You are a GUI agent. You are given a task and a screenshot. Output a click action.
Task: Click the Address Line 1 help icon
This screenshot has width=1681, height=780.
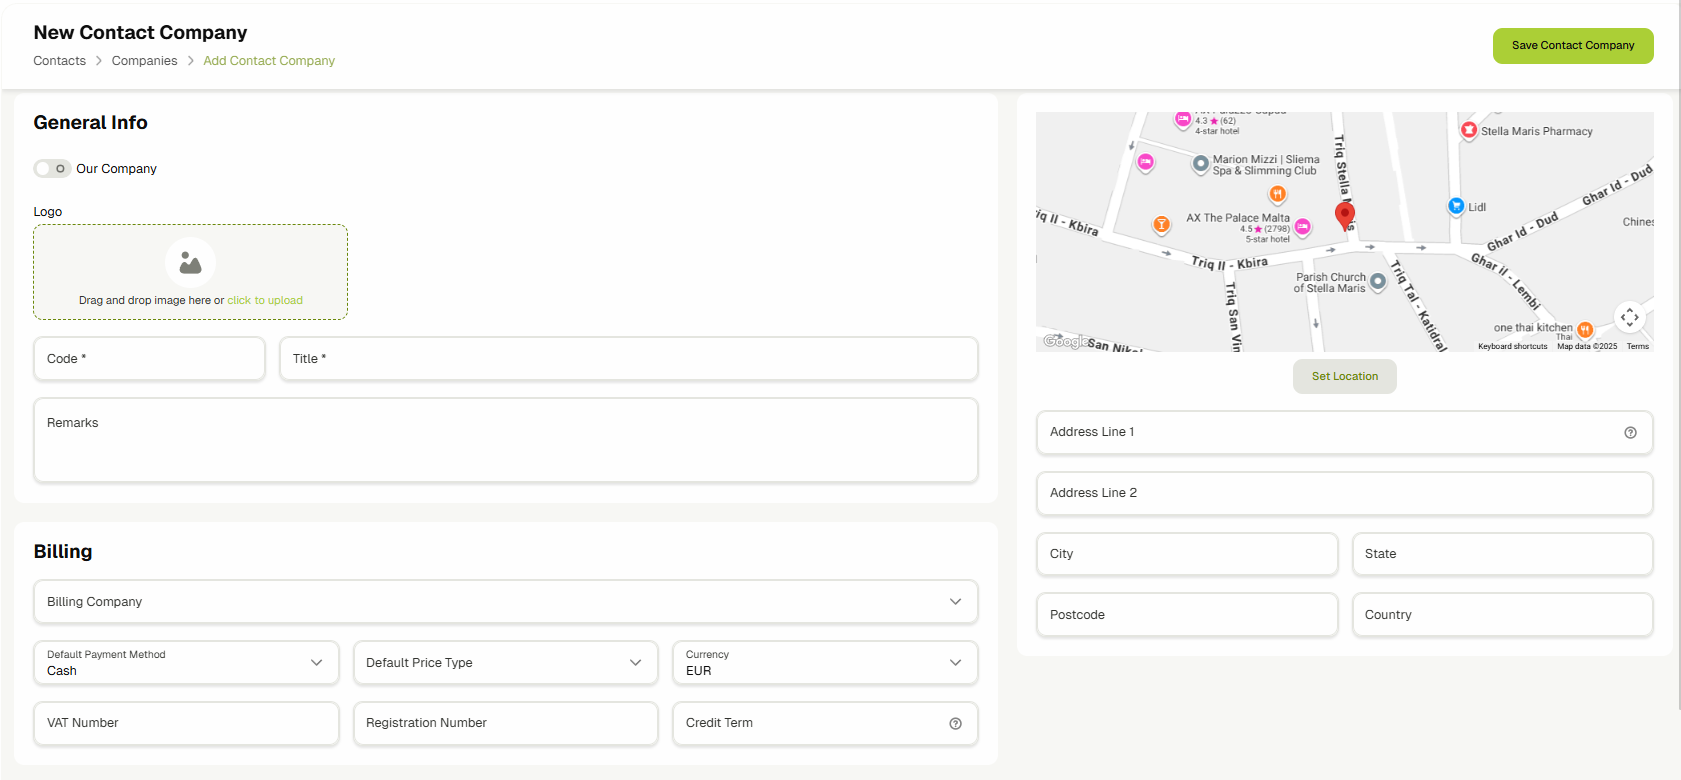click(1630, 433)
